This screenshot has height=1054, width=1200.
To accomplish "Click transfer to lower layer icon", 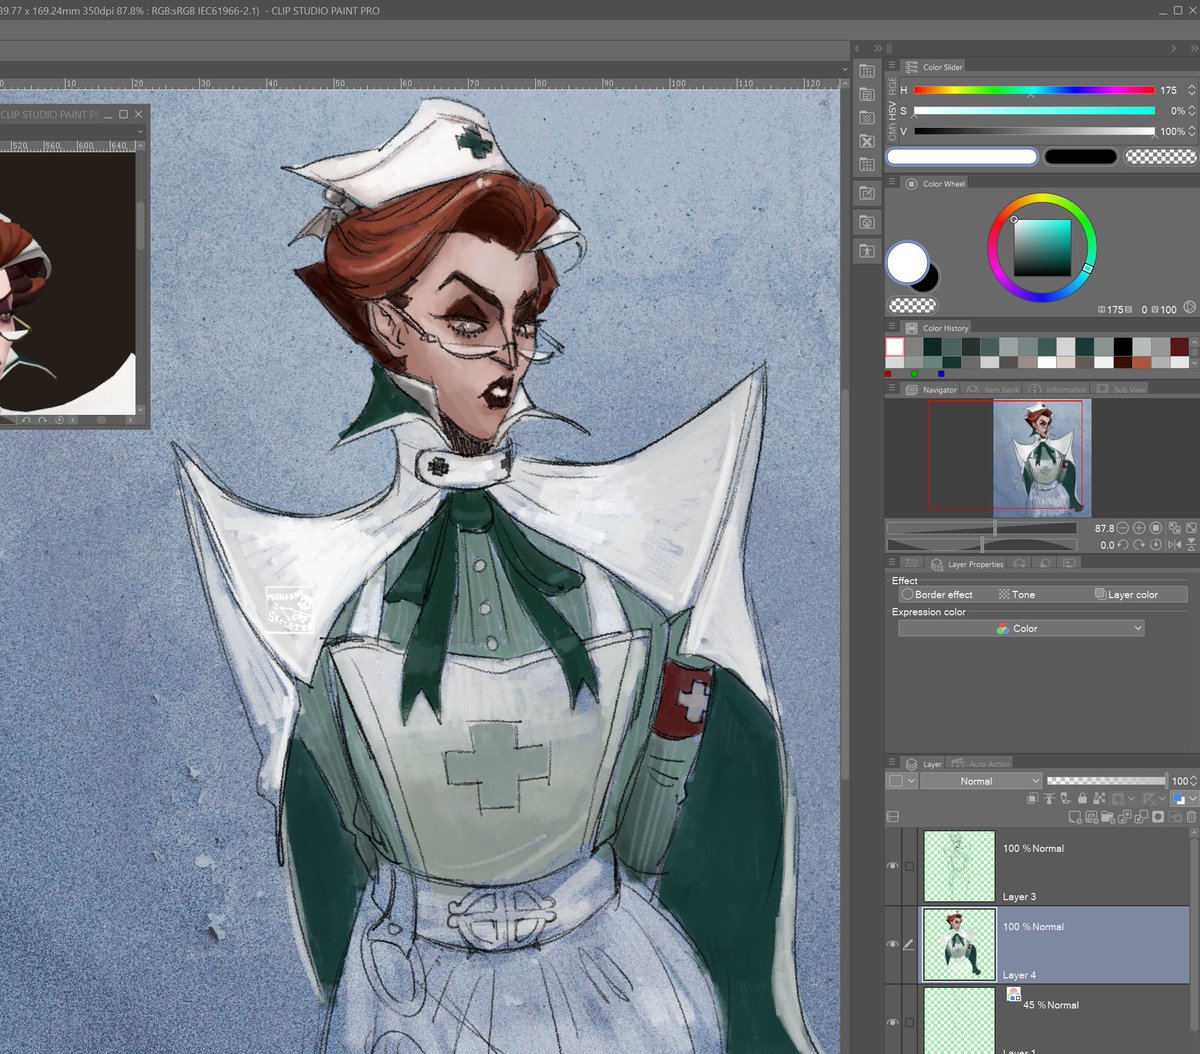I will click(1125, 817).
